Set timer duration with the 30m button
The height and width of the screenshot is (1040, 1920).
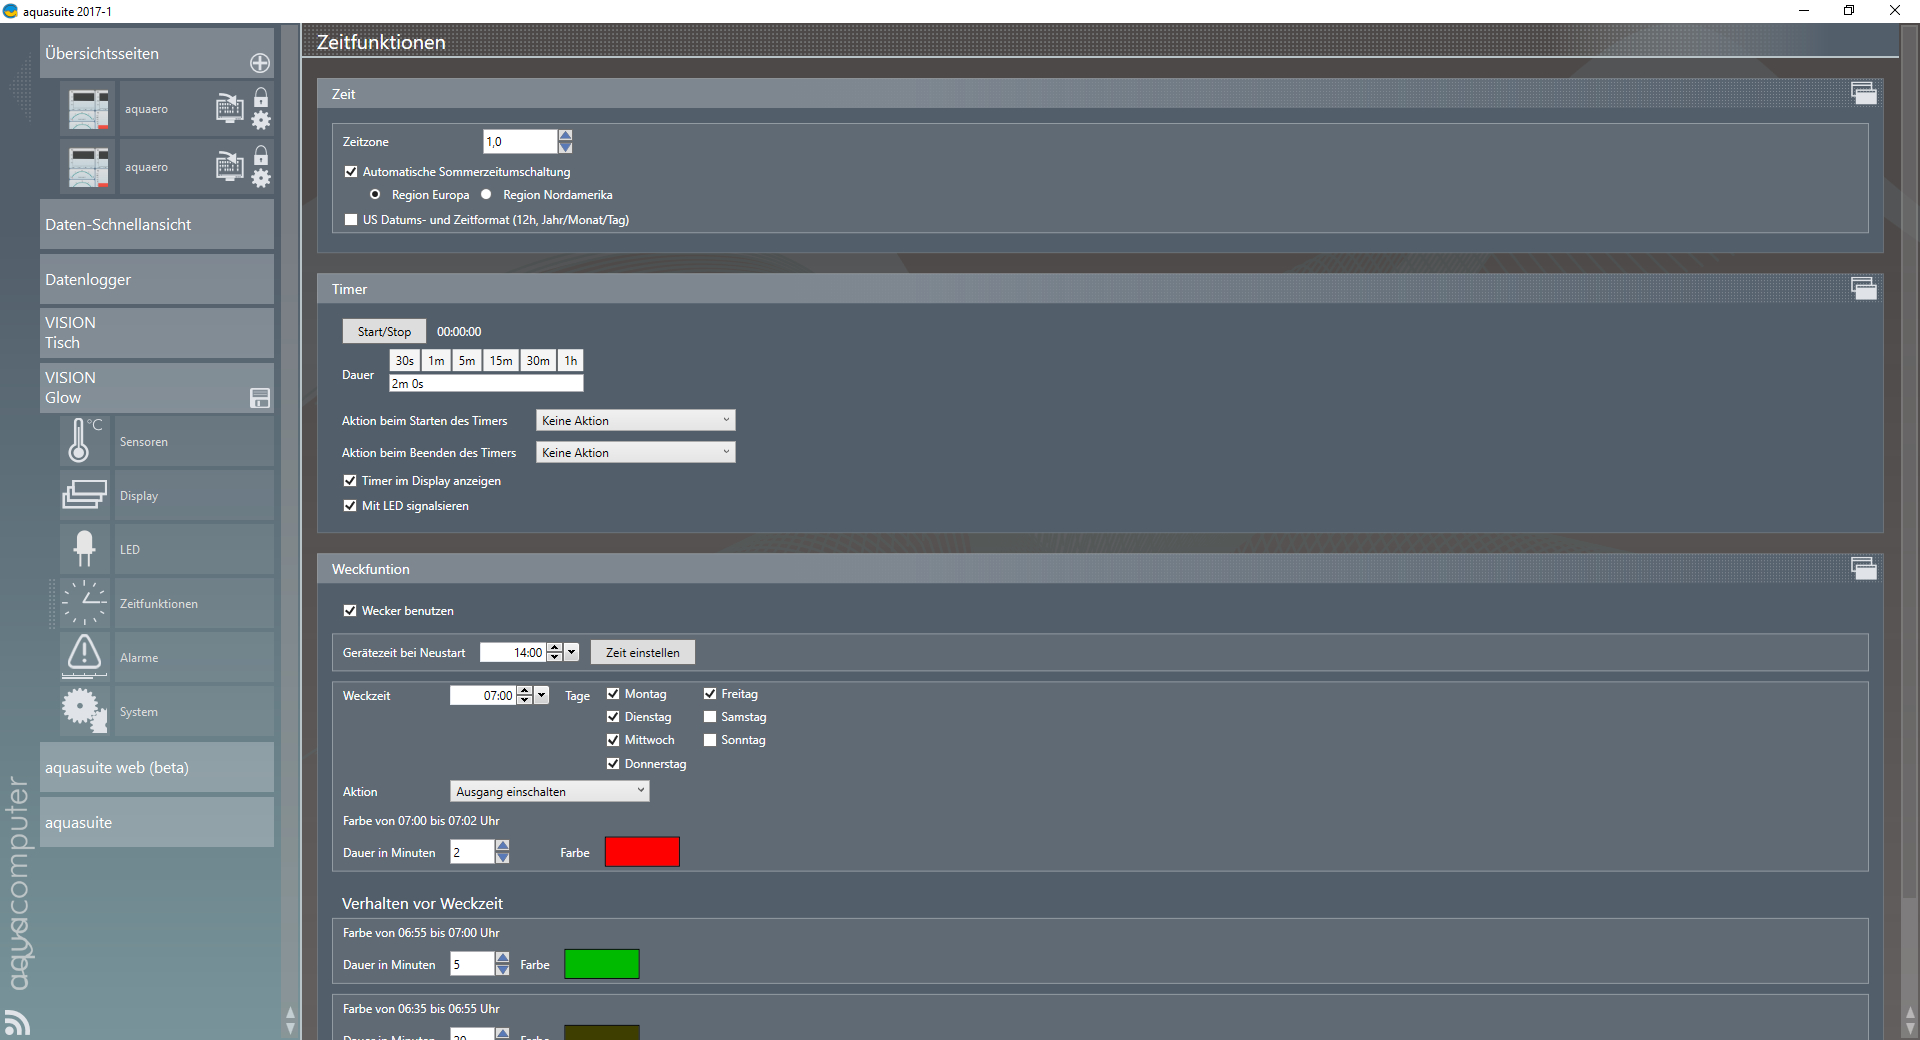(x=538, y=361)
